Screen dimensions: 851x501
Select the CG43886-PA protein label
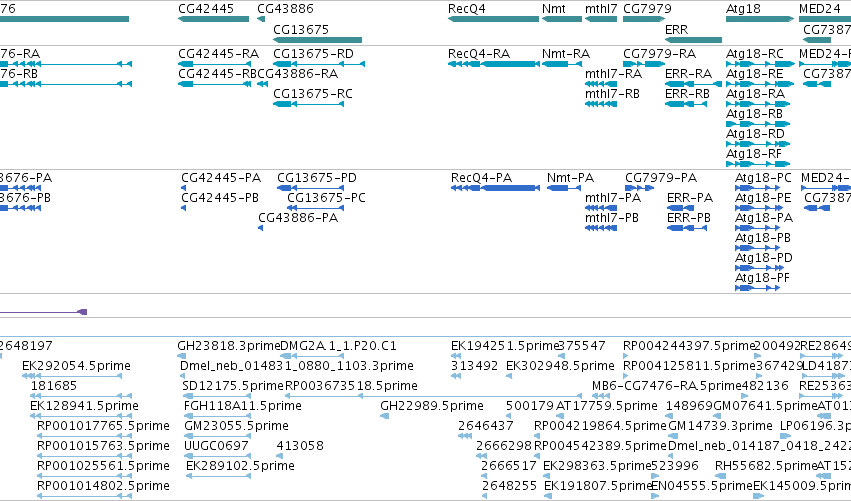[298, 218]
